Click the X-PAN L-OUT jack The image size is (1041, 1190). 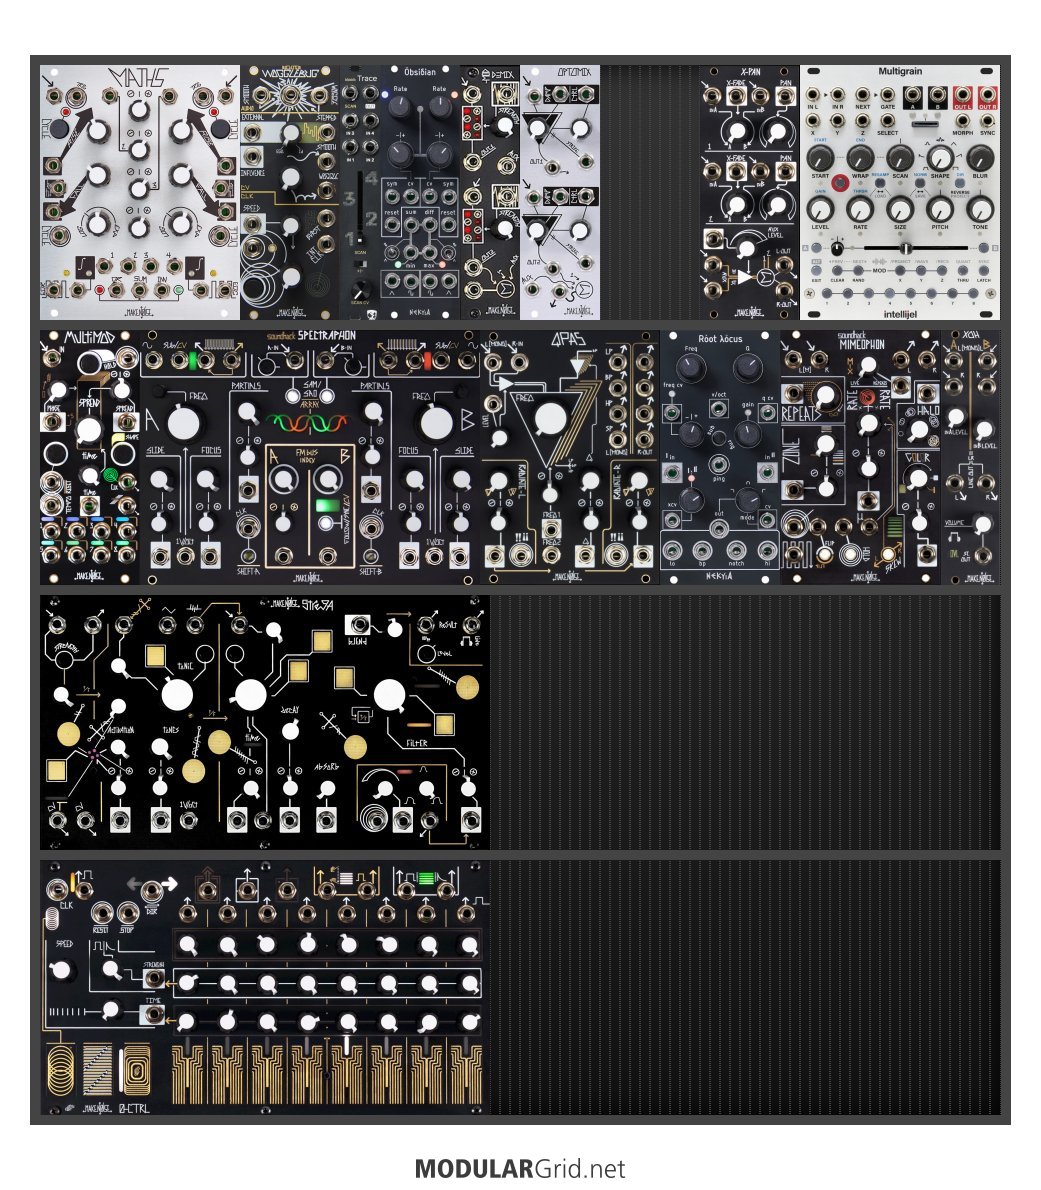pos(784,263)
